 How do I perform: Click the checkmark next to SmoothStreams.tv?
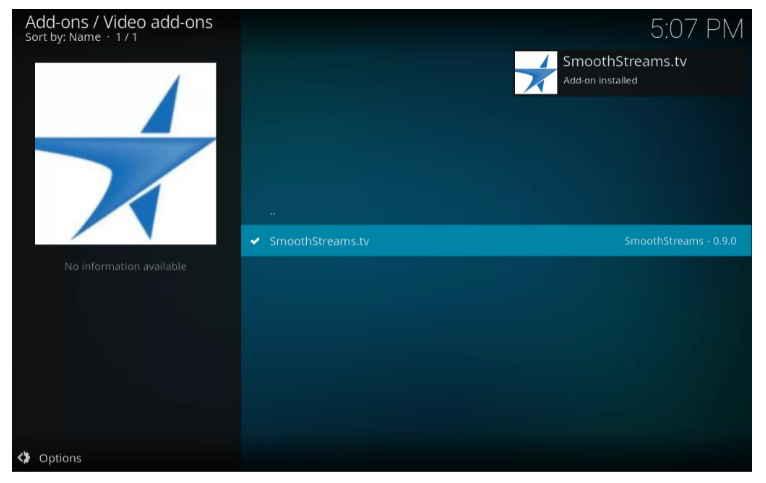(x=255, y=241)
